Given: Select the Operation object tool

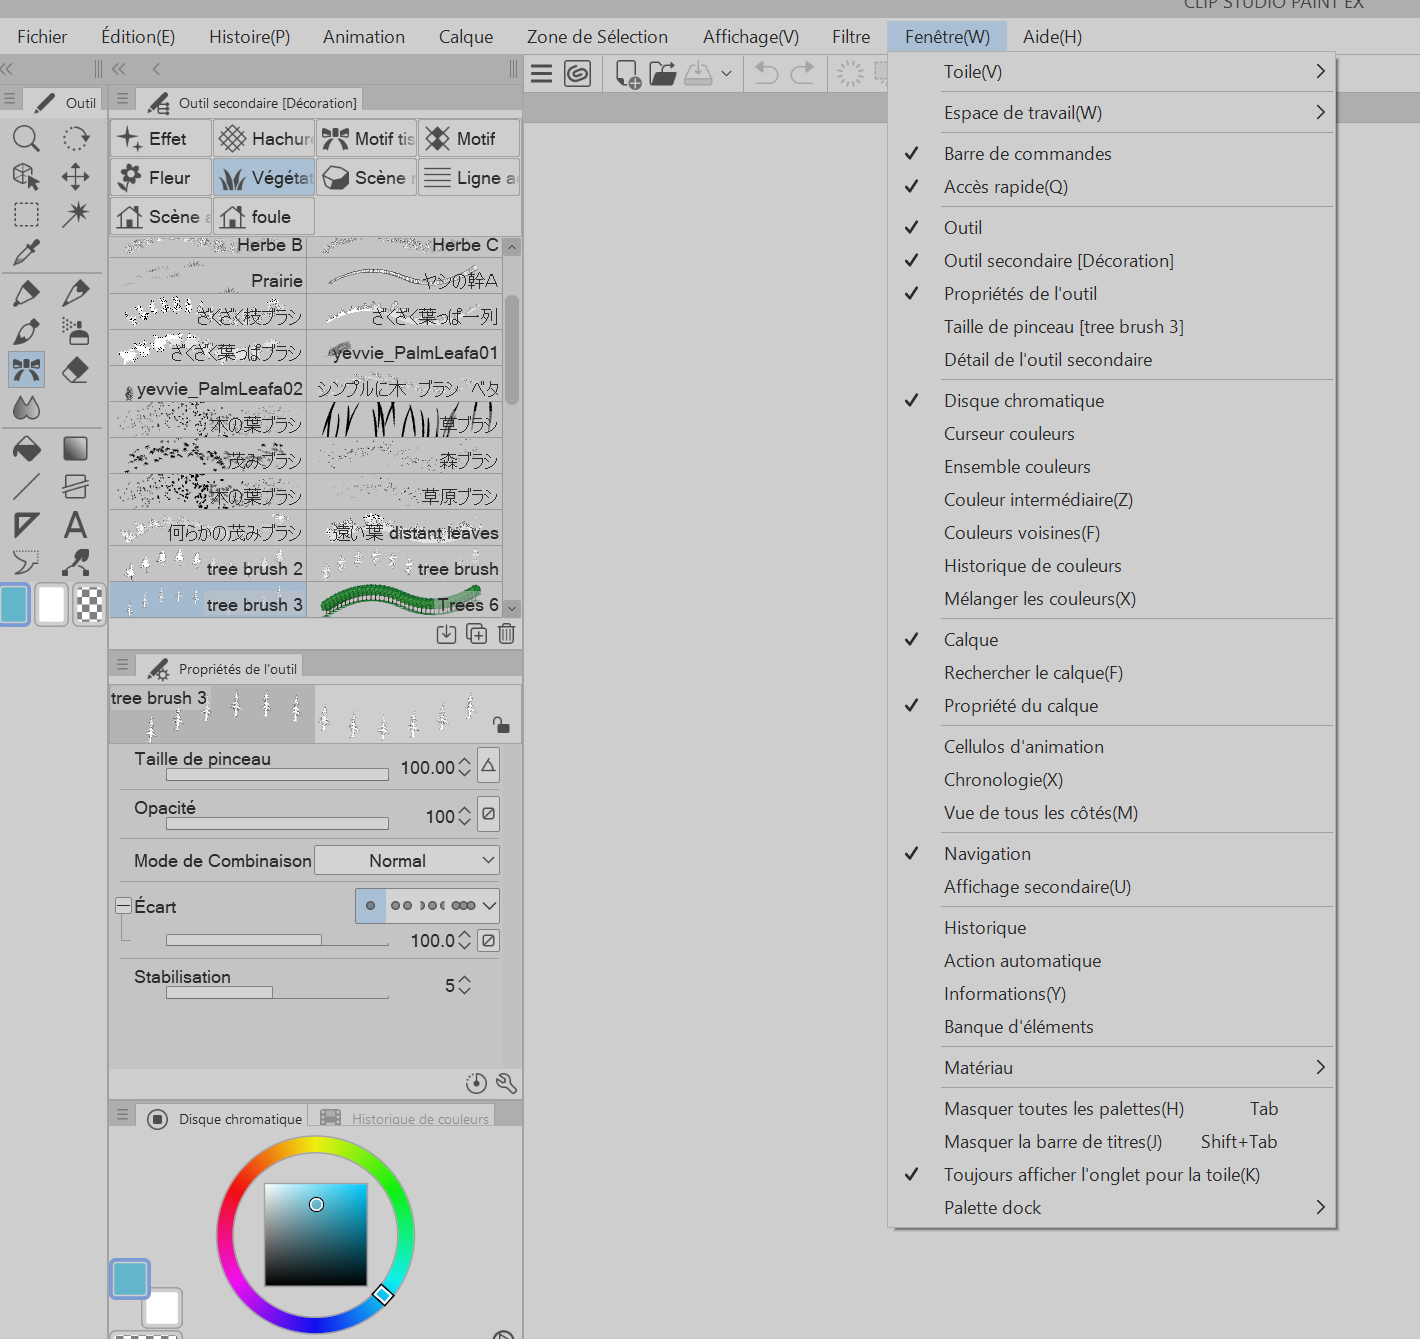Looking at the screenshot, I should tap(26, 177).
